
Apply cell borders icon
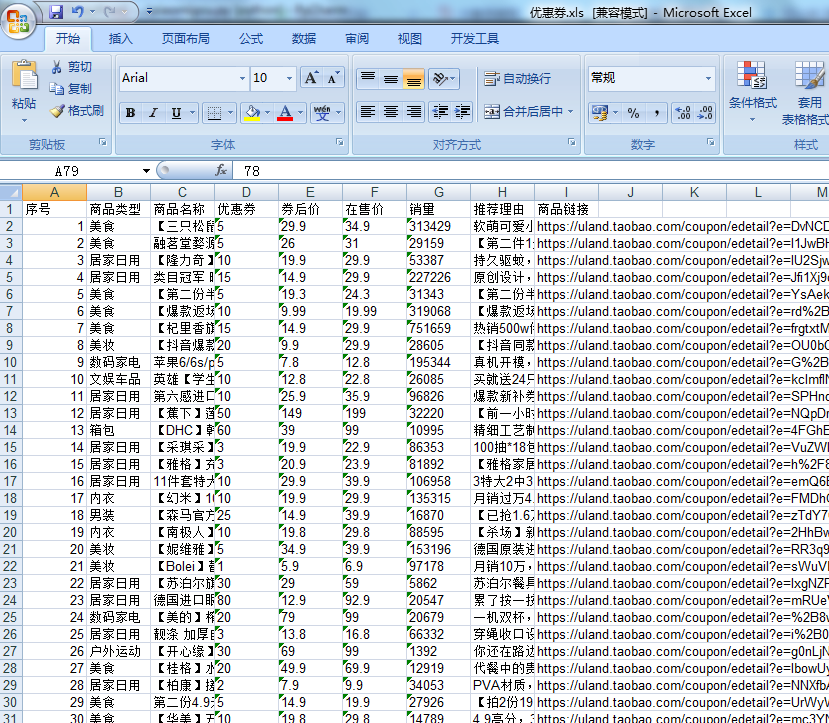click(x=214, y=113)
